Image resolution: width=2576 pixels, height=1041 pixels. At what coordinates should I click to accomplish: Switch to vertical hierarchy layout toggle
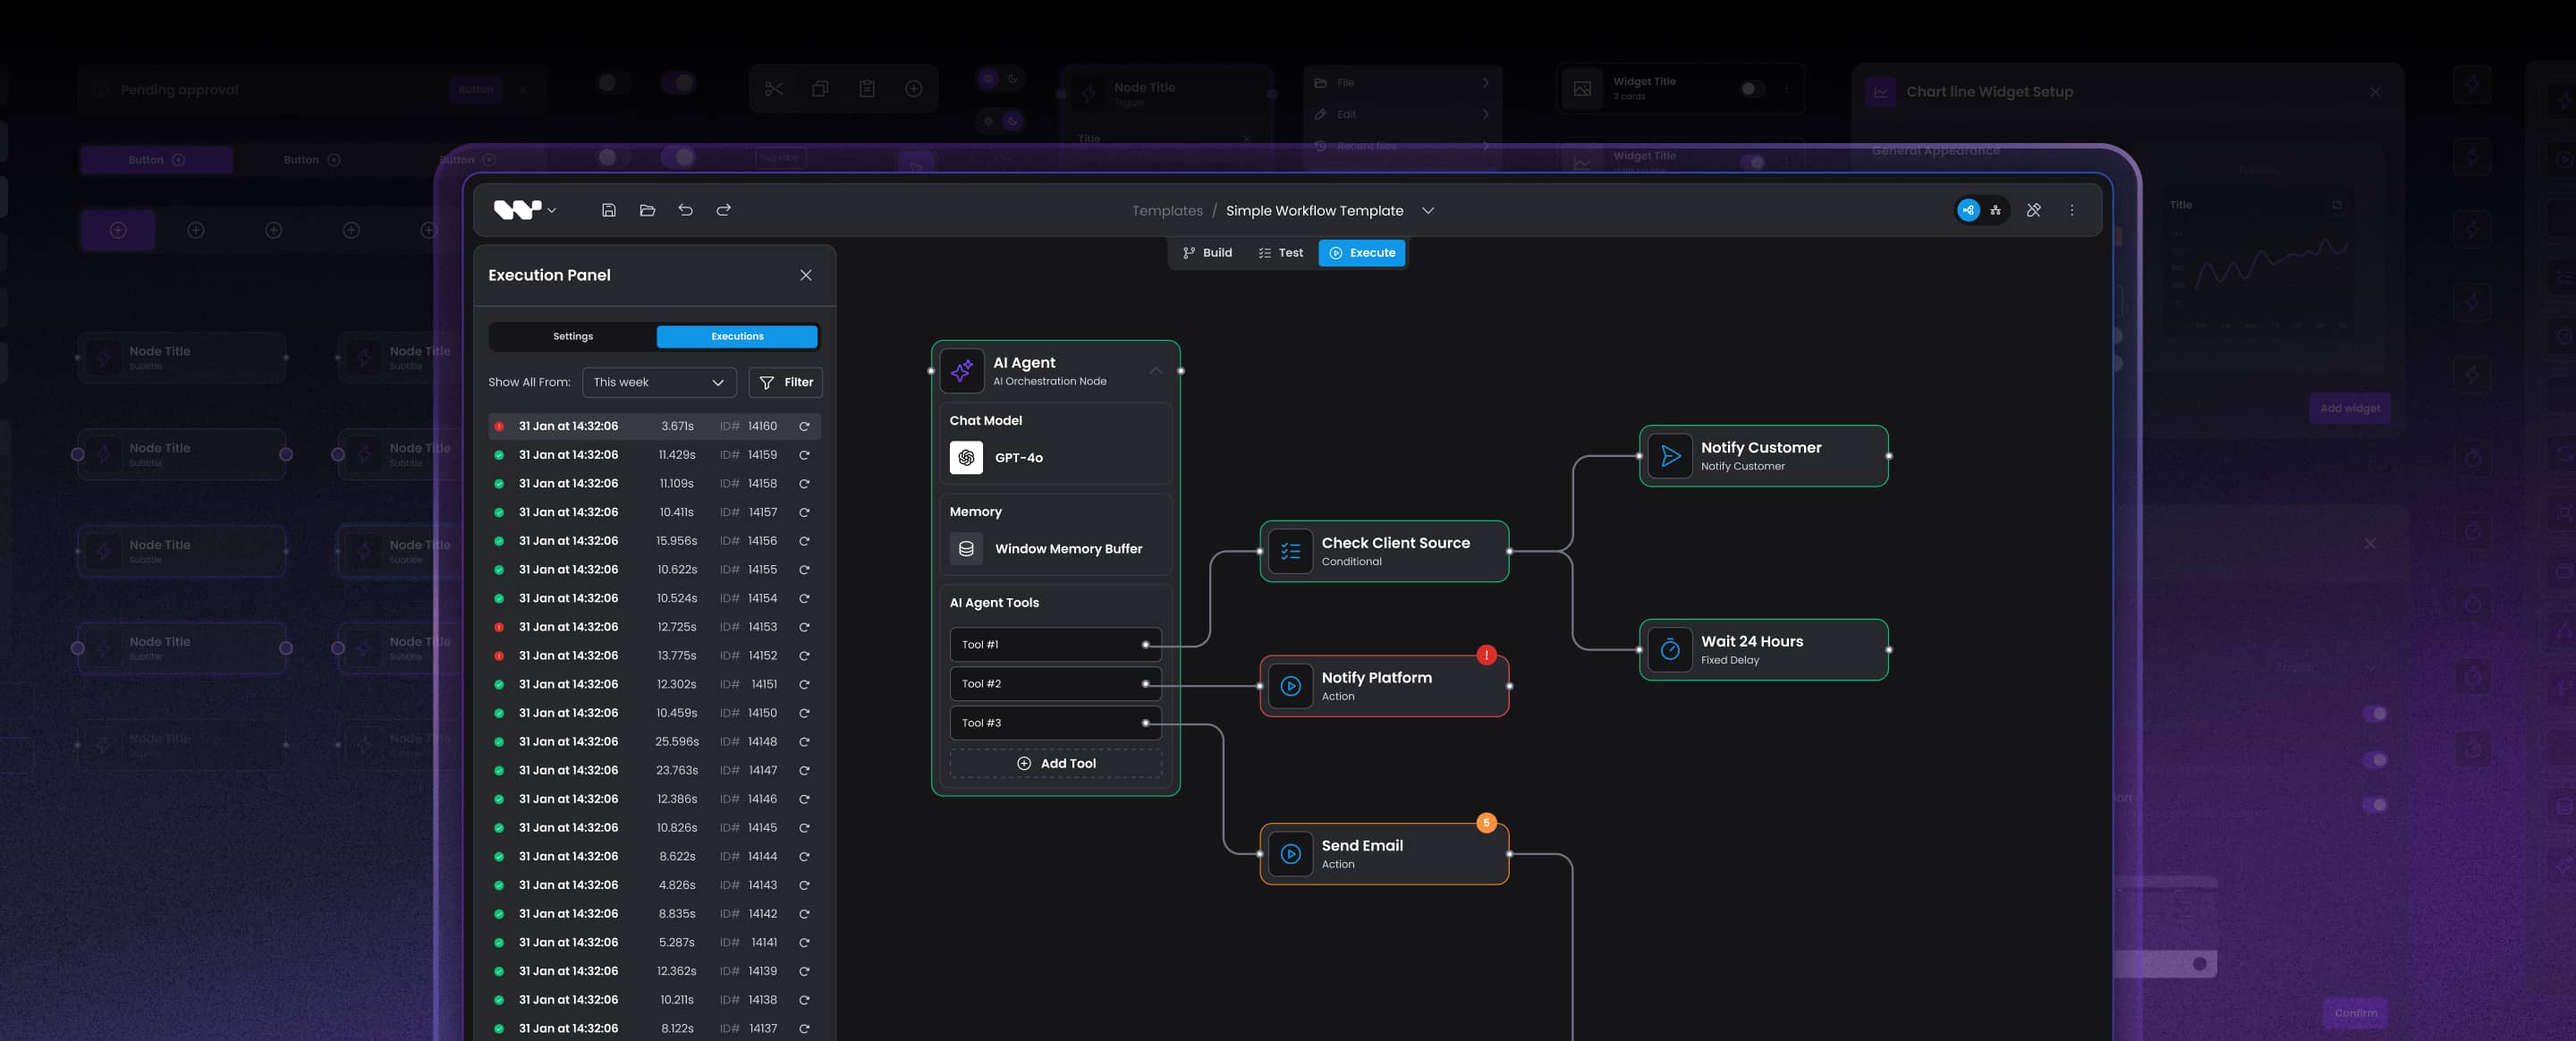tap(1995, 210)
